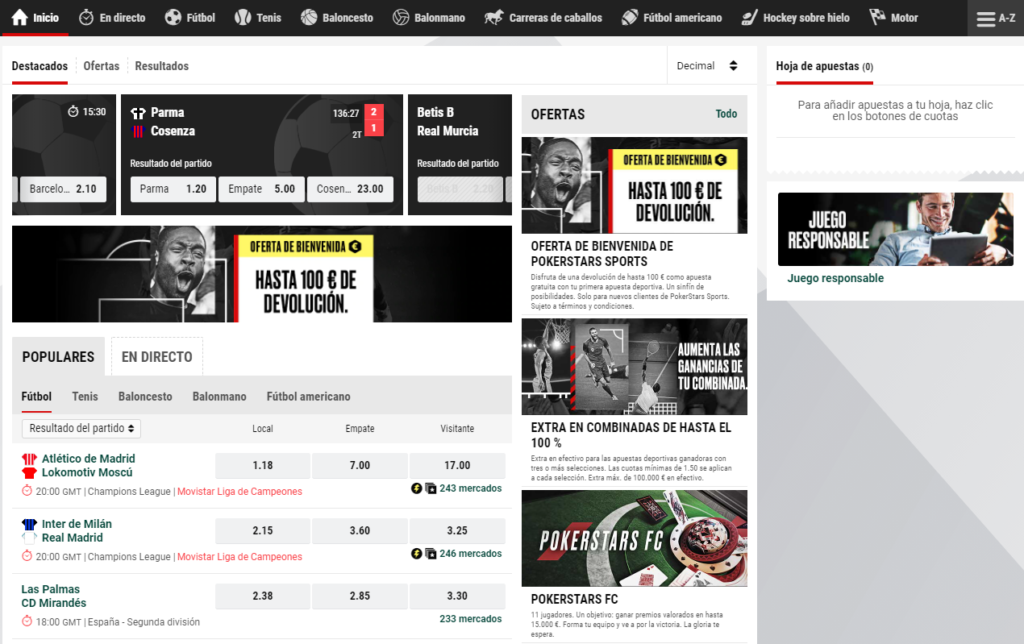Image resolution: width=1024 pixels, height=644 pixels.
Task: Open the Juego Responsable banner image
Action: 895,229
